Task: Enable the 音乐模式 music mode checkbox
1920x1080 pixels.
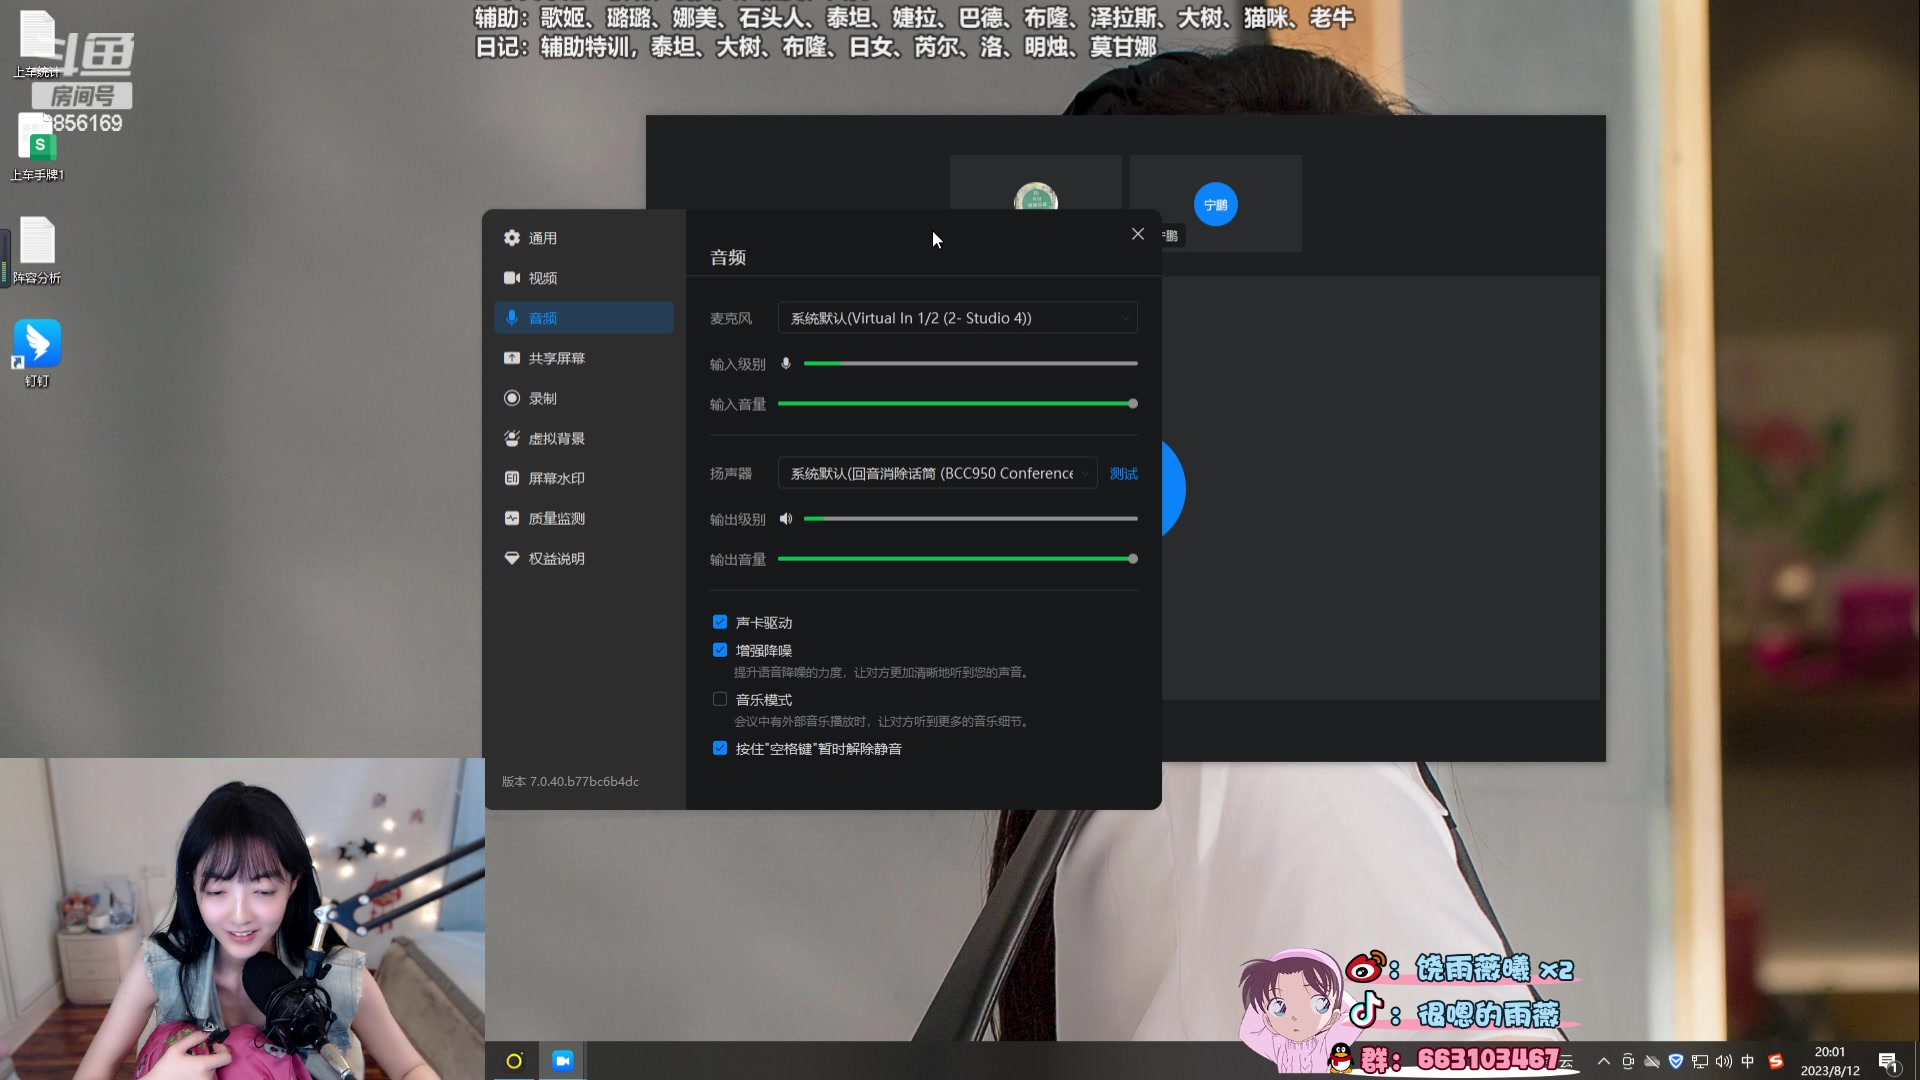Action: click(720, 699)
